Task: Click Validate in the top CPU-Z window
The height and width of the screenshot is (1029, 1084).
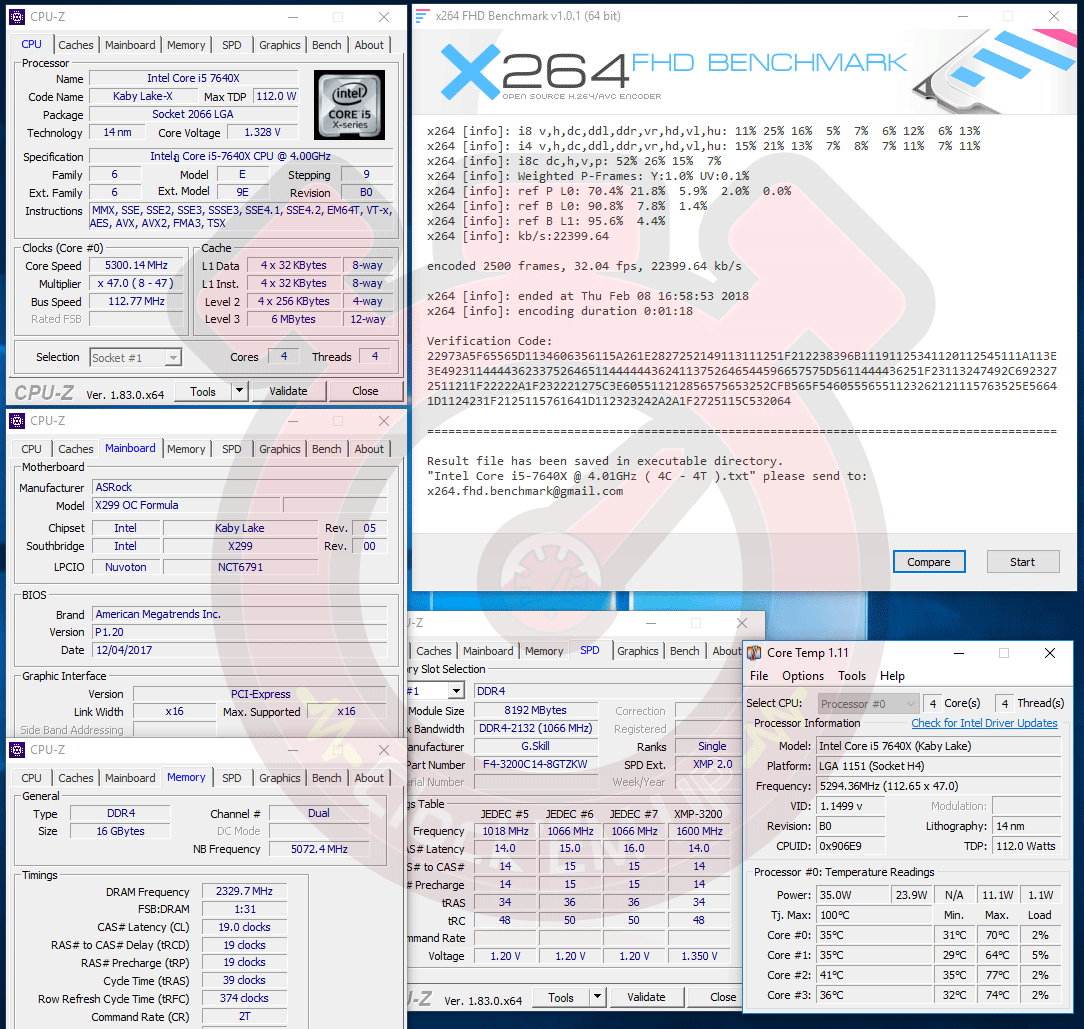Action: click(288, 391)
